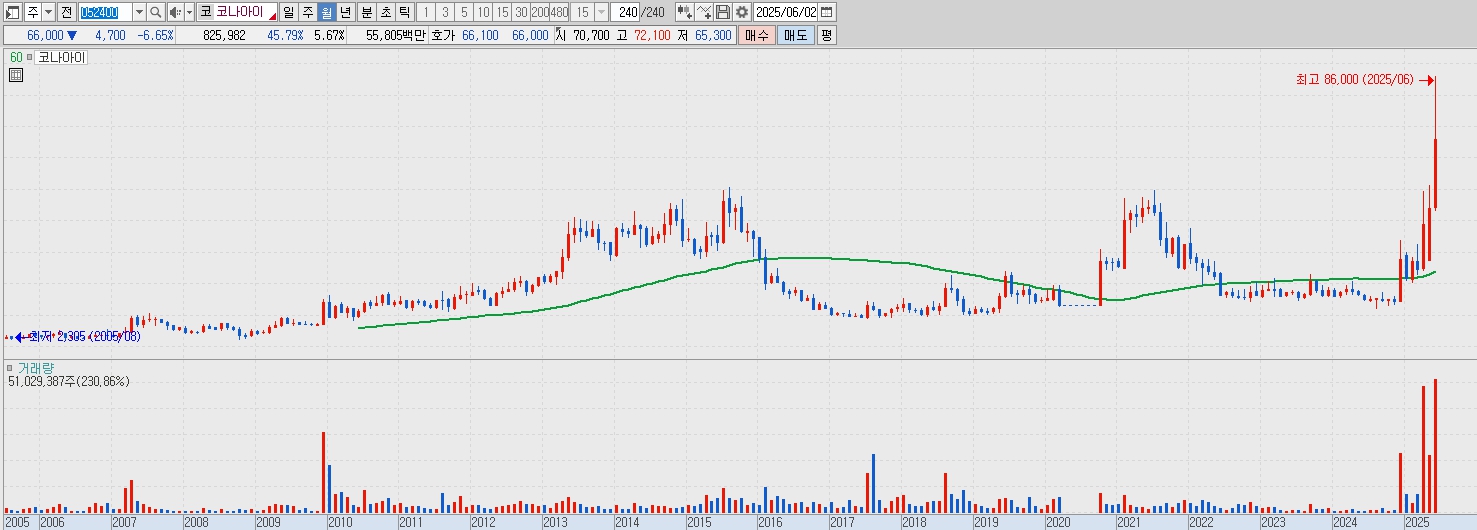Open the data table grid icon
Viewport: 1477px width, 530px height.
[x=16, y=75]
